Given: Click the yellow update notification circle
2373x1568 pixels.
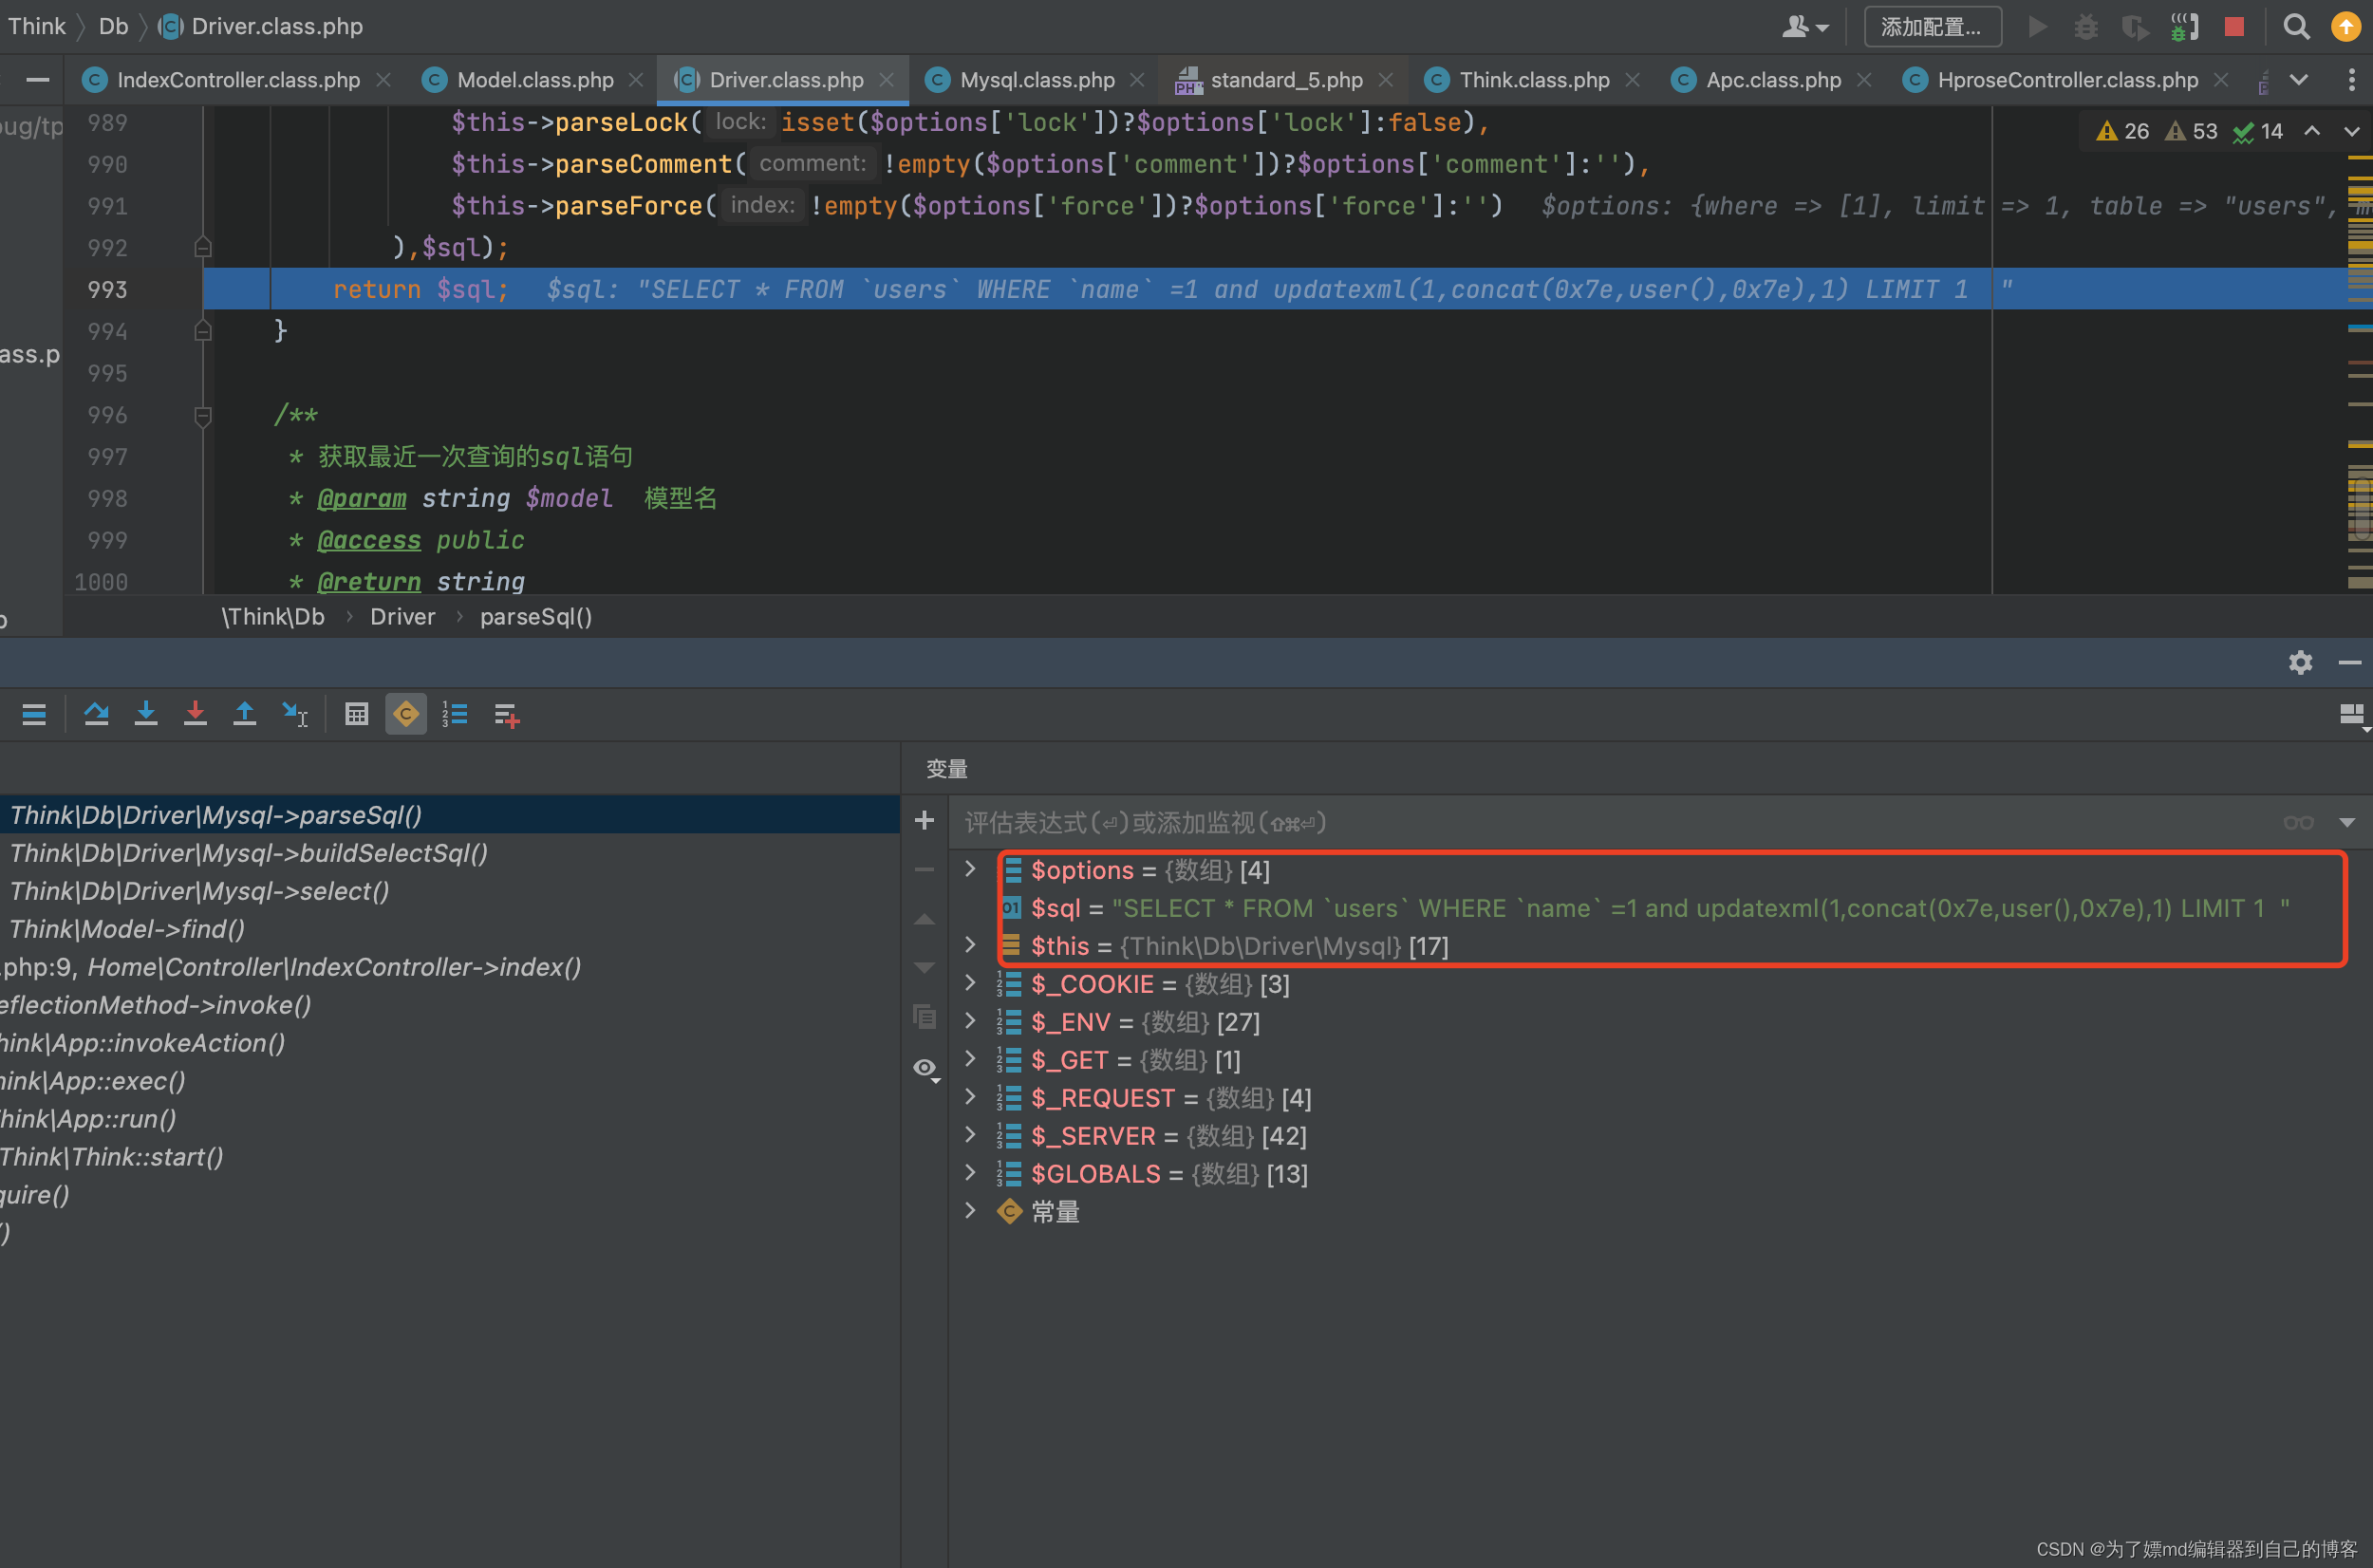Looking at the screenshot, I should click(x=2346, y=27).
